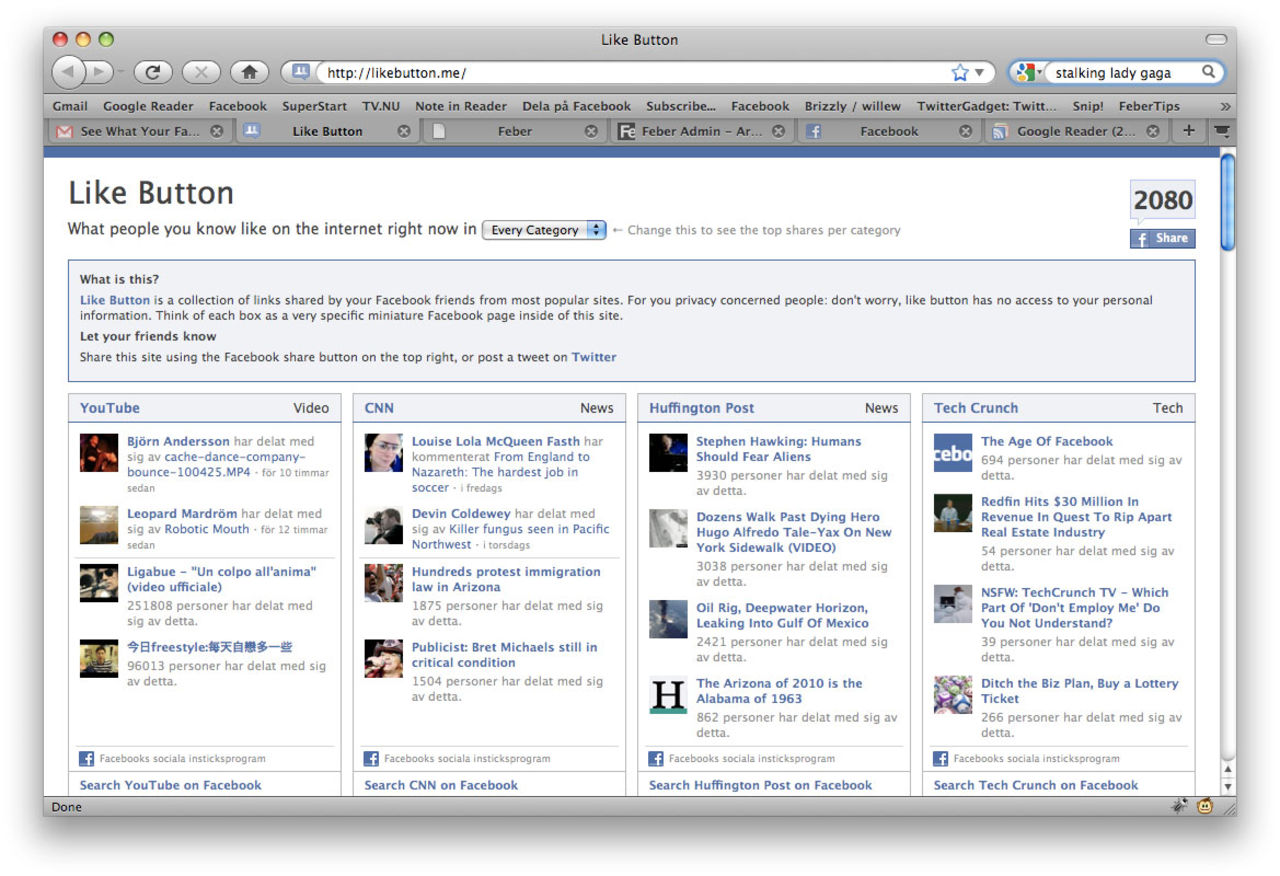1280x876 pixels.
Task: Switch to the Google Reader tab
Action: [1075, 130]
